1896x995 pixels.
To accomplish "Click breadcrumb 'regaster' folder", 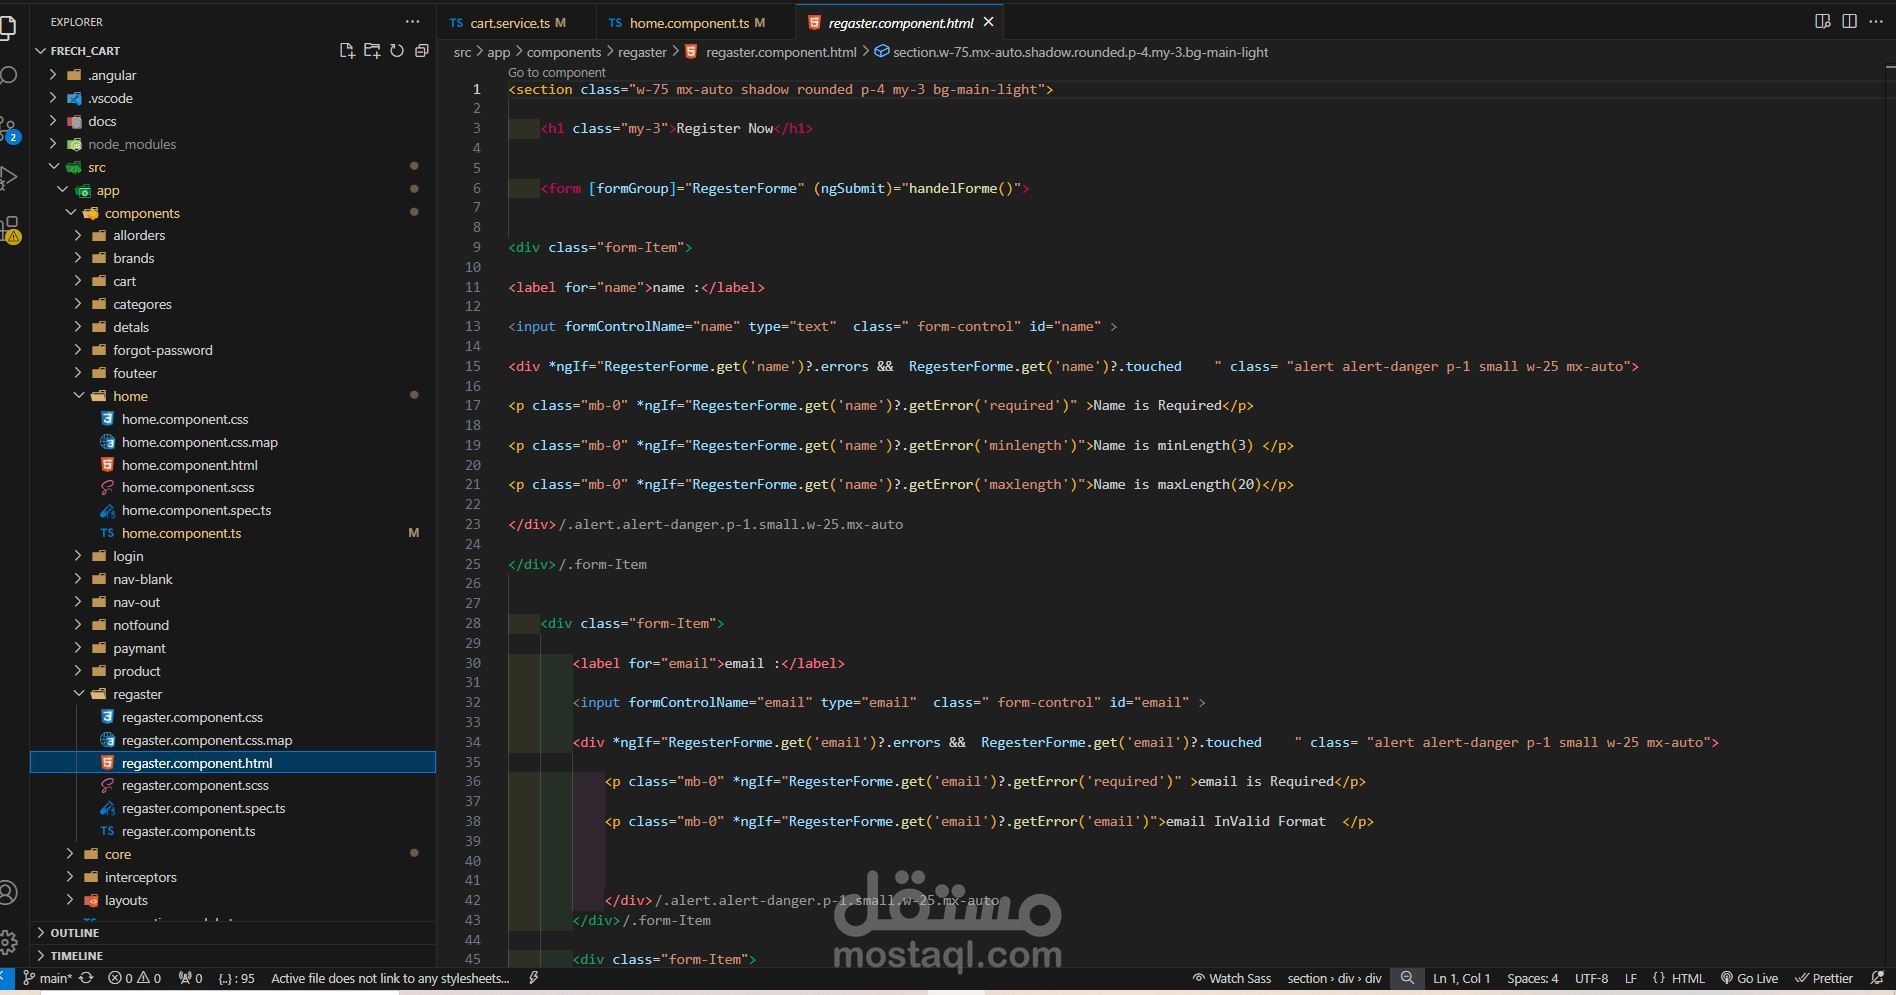I will pos(642,52).
